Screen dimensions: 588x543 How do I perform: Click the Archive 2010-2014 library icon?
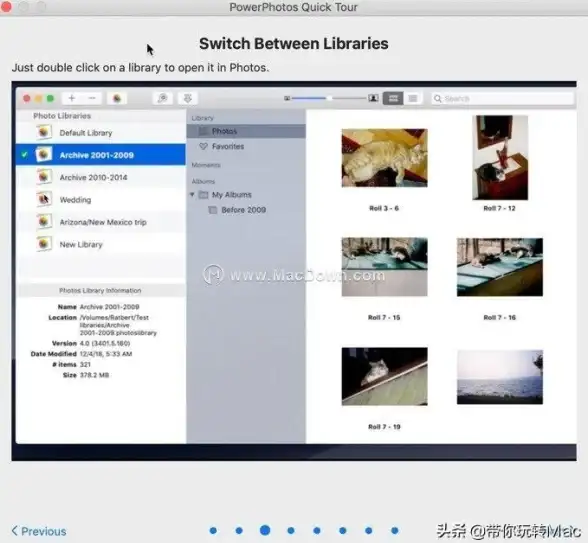tap(44, 177)
